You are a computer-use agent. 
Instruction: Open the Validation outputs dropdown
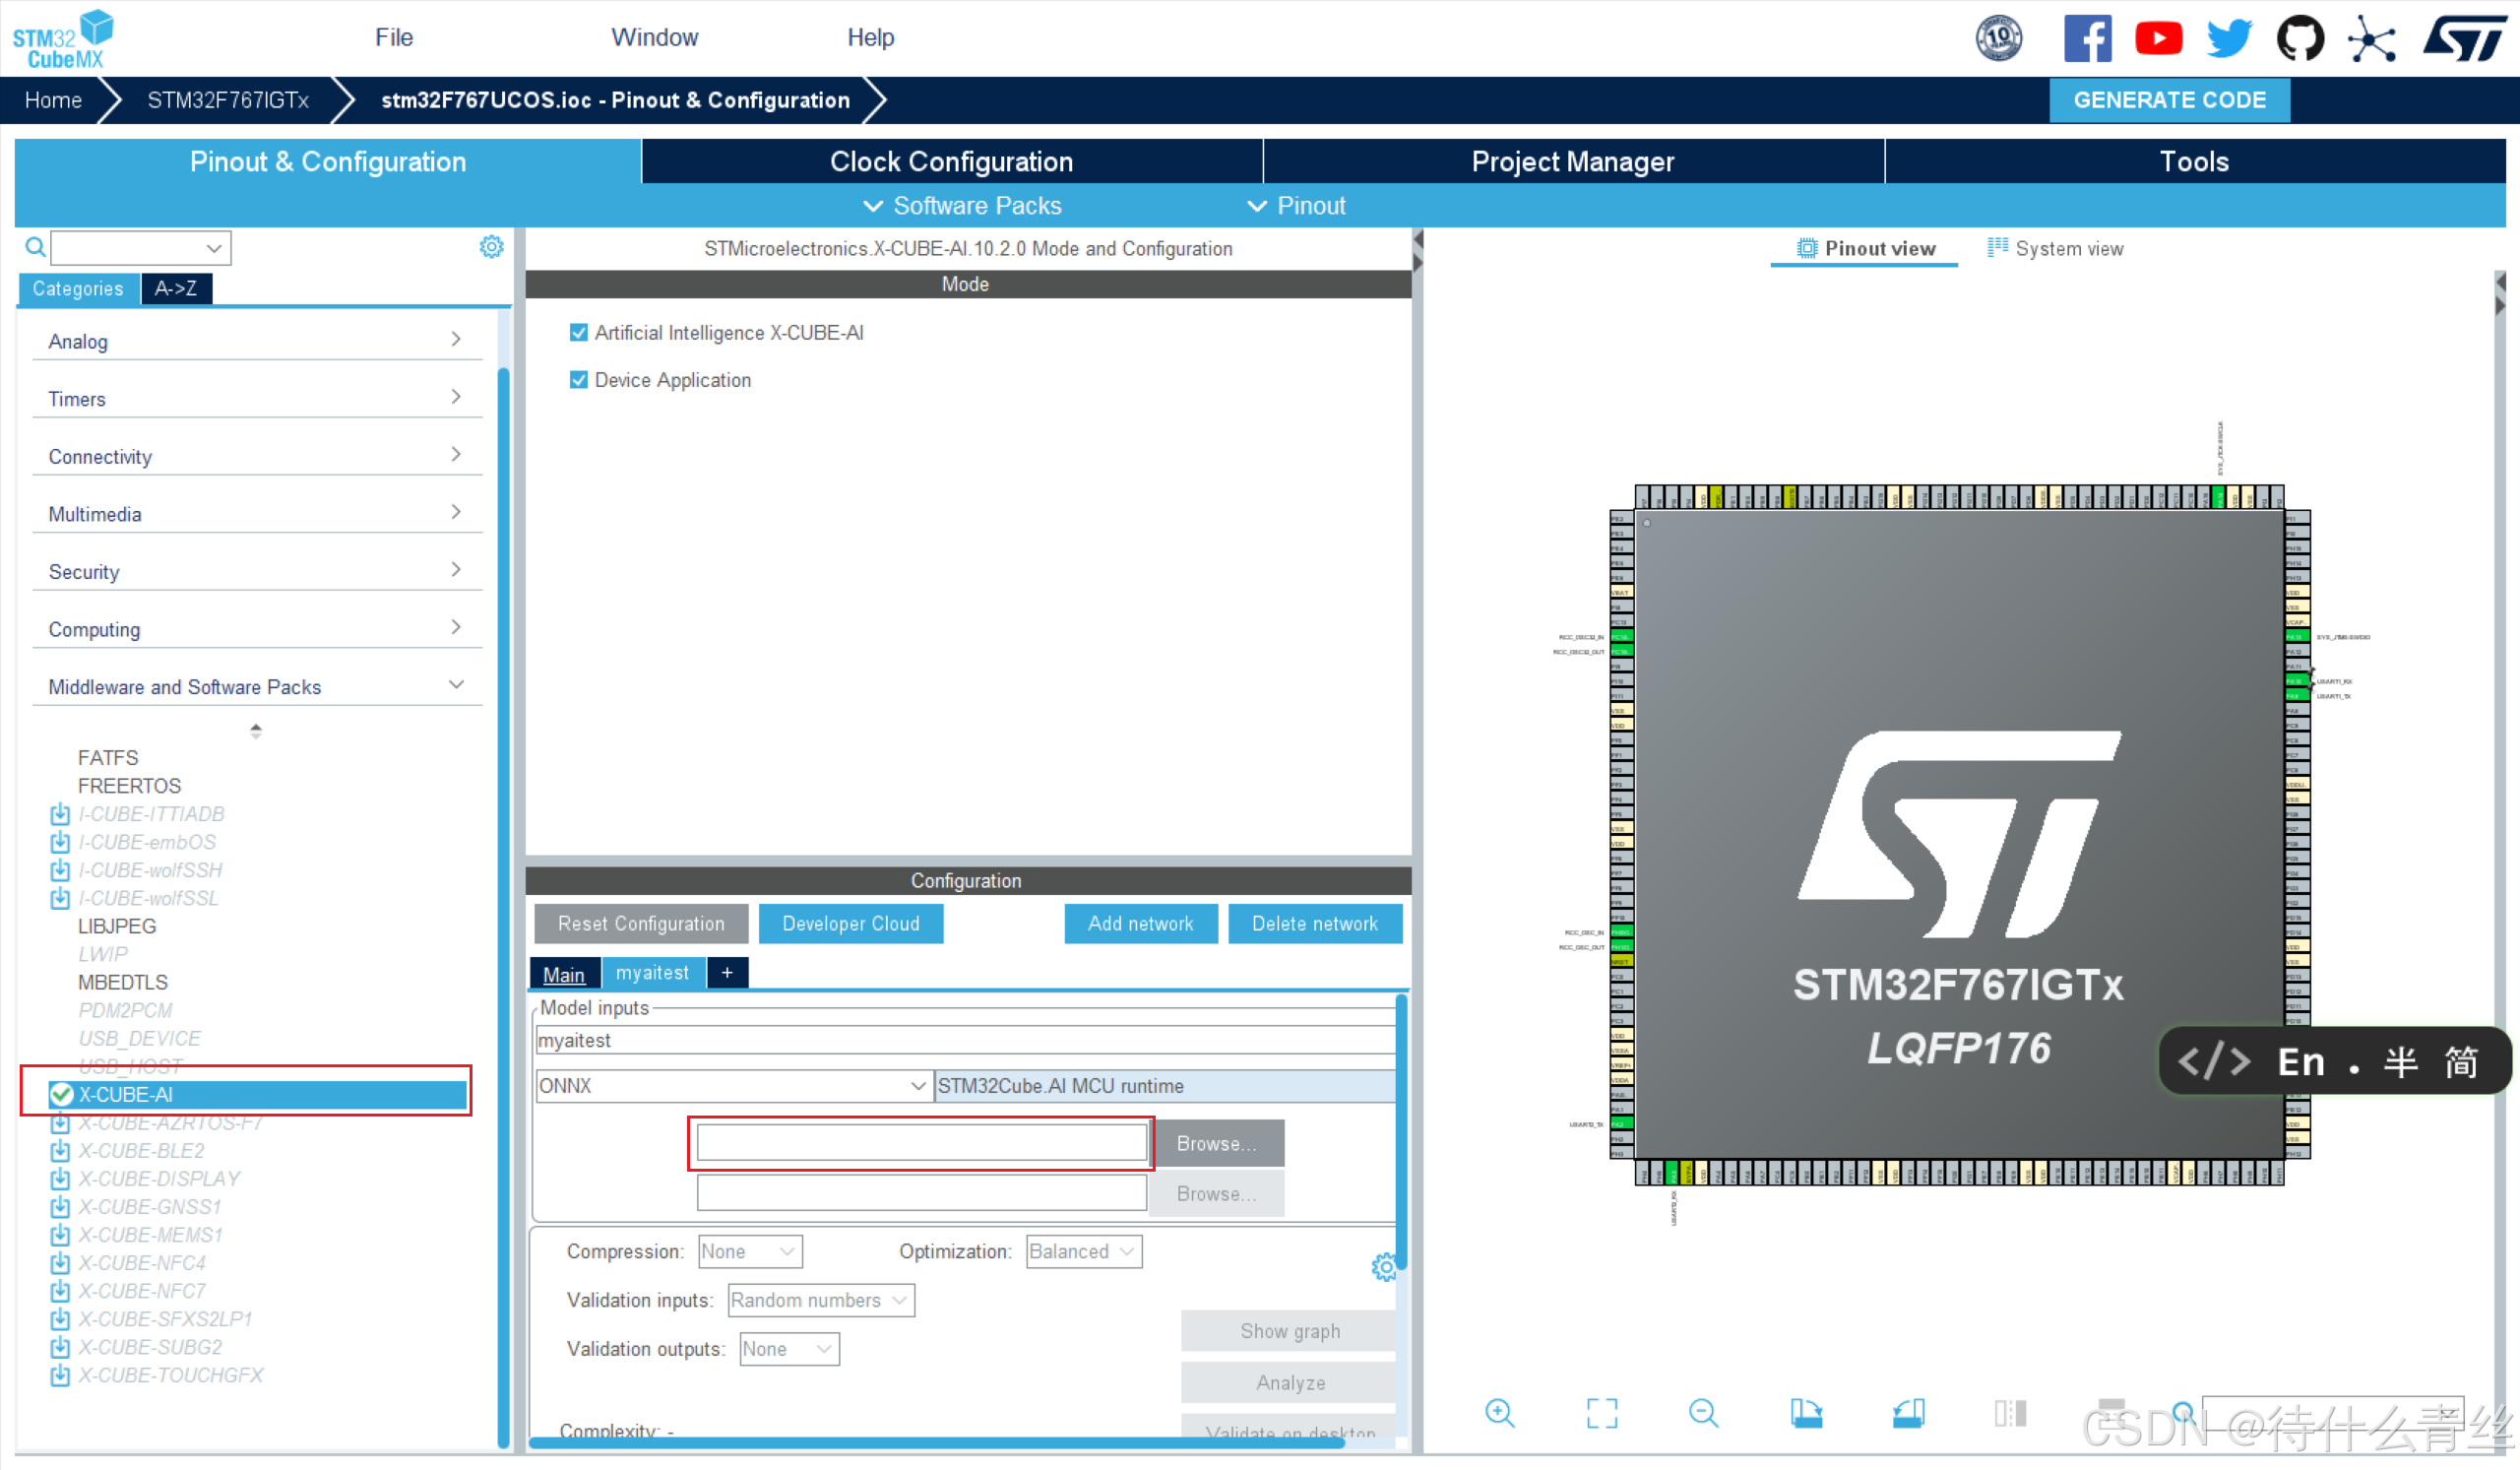(x=789, y=1349)
